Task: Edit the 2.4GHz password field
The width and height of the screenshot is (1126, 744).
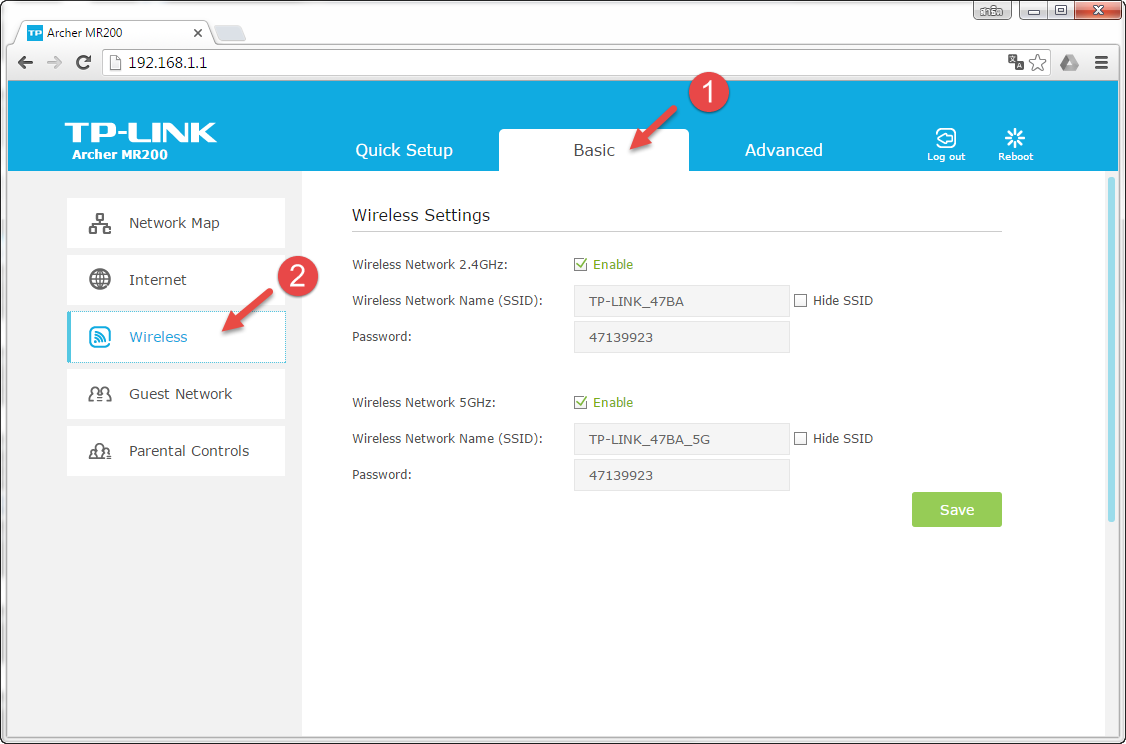Action: coord(681,337)
